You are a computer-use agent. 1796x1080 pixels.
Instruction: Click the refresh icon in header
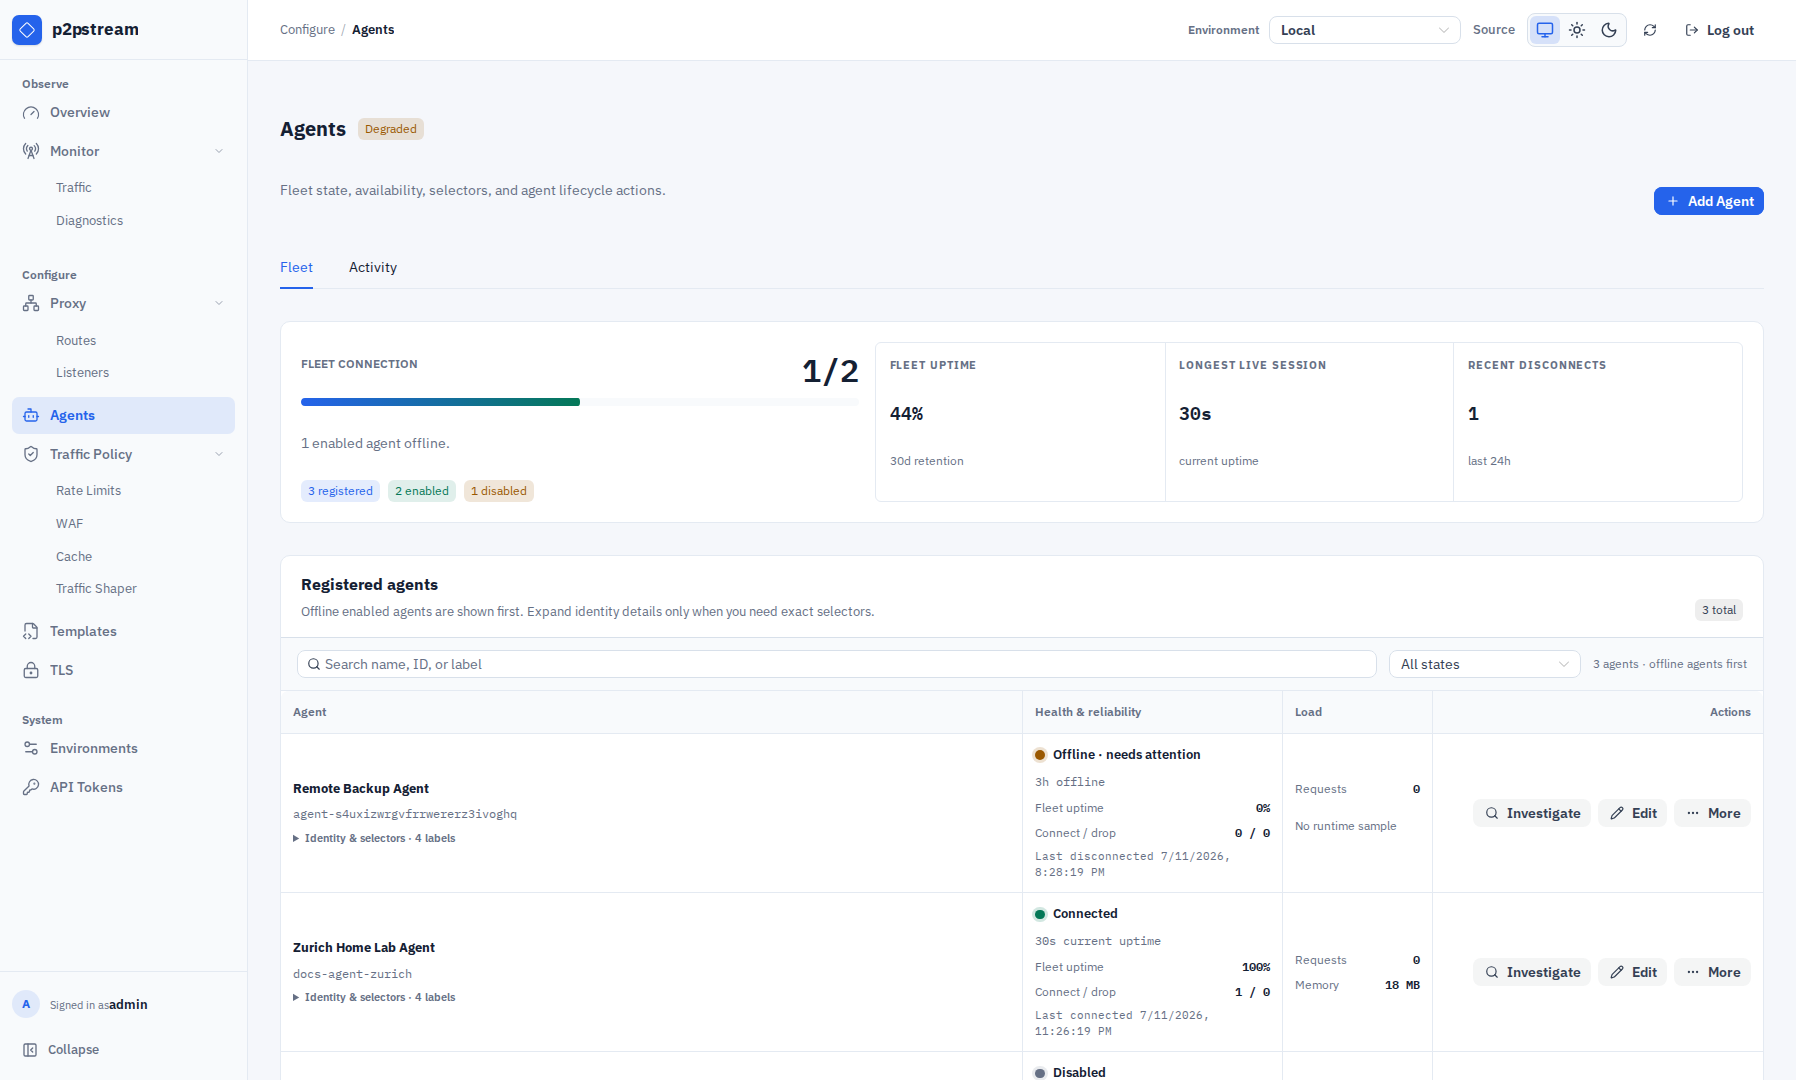1650,30
